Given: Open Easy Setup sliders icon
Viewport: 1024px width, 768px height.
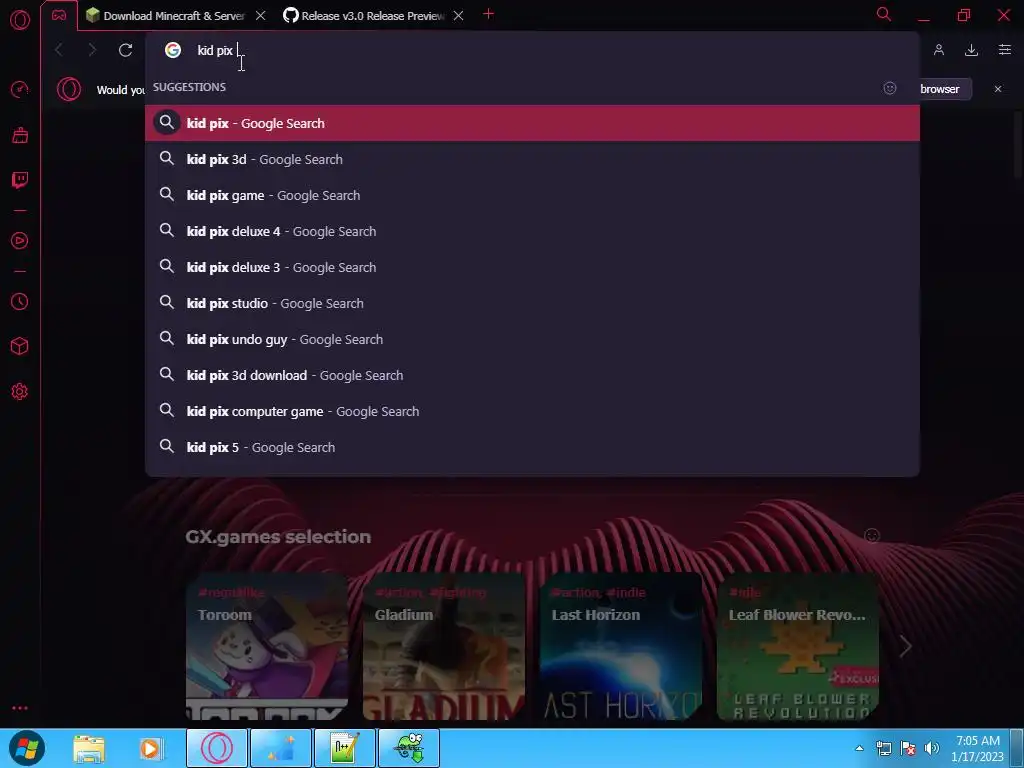Looking at the screenshot, I should (1004, 50).
